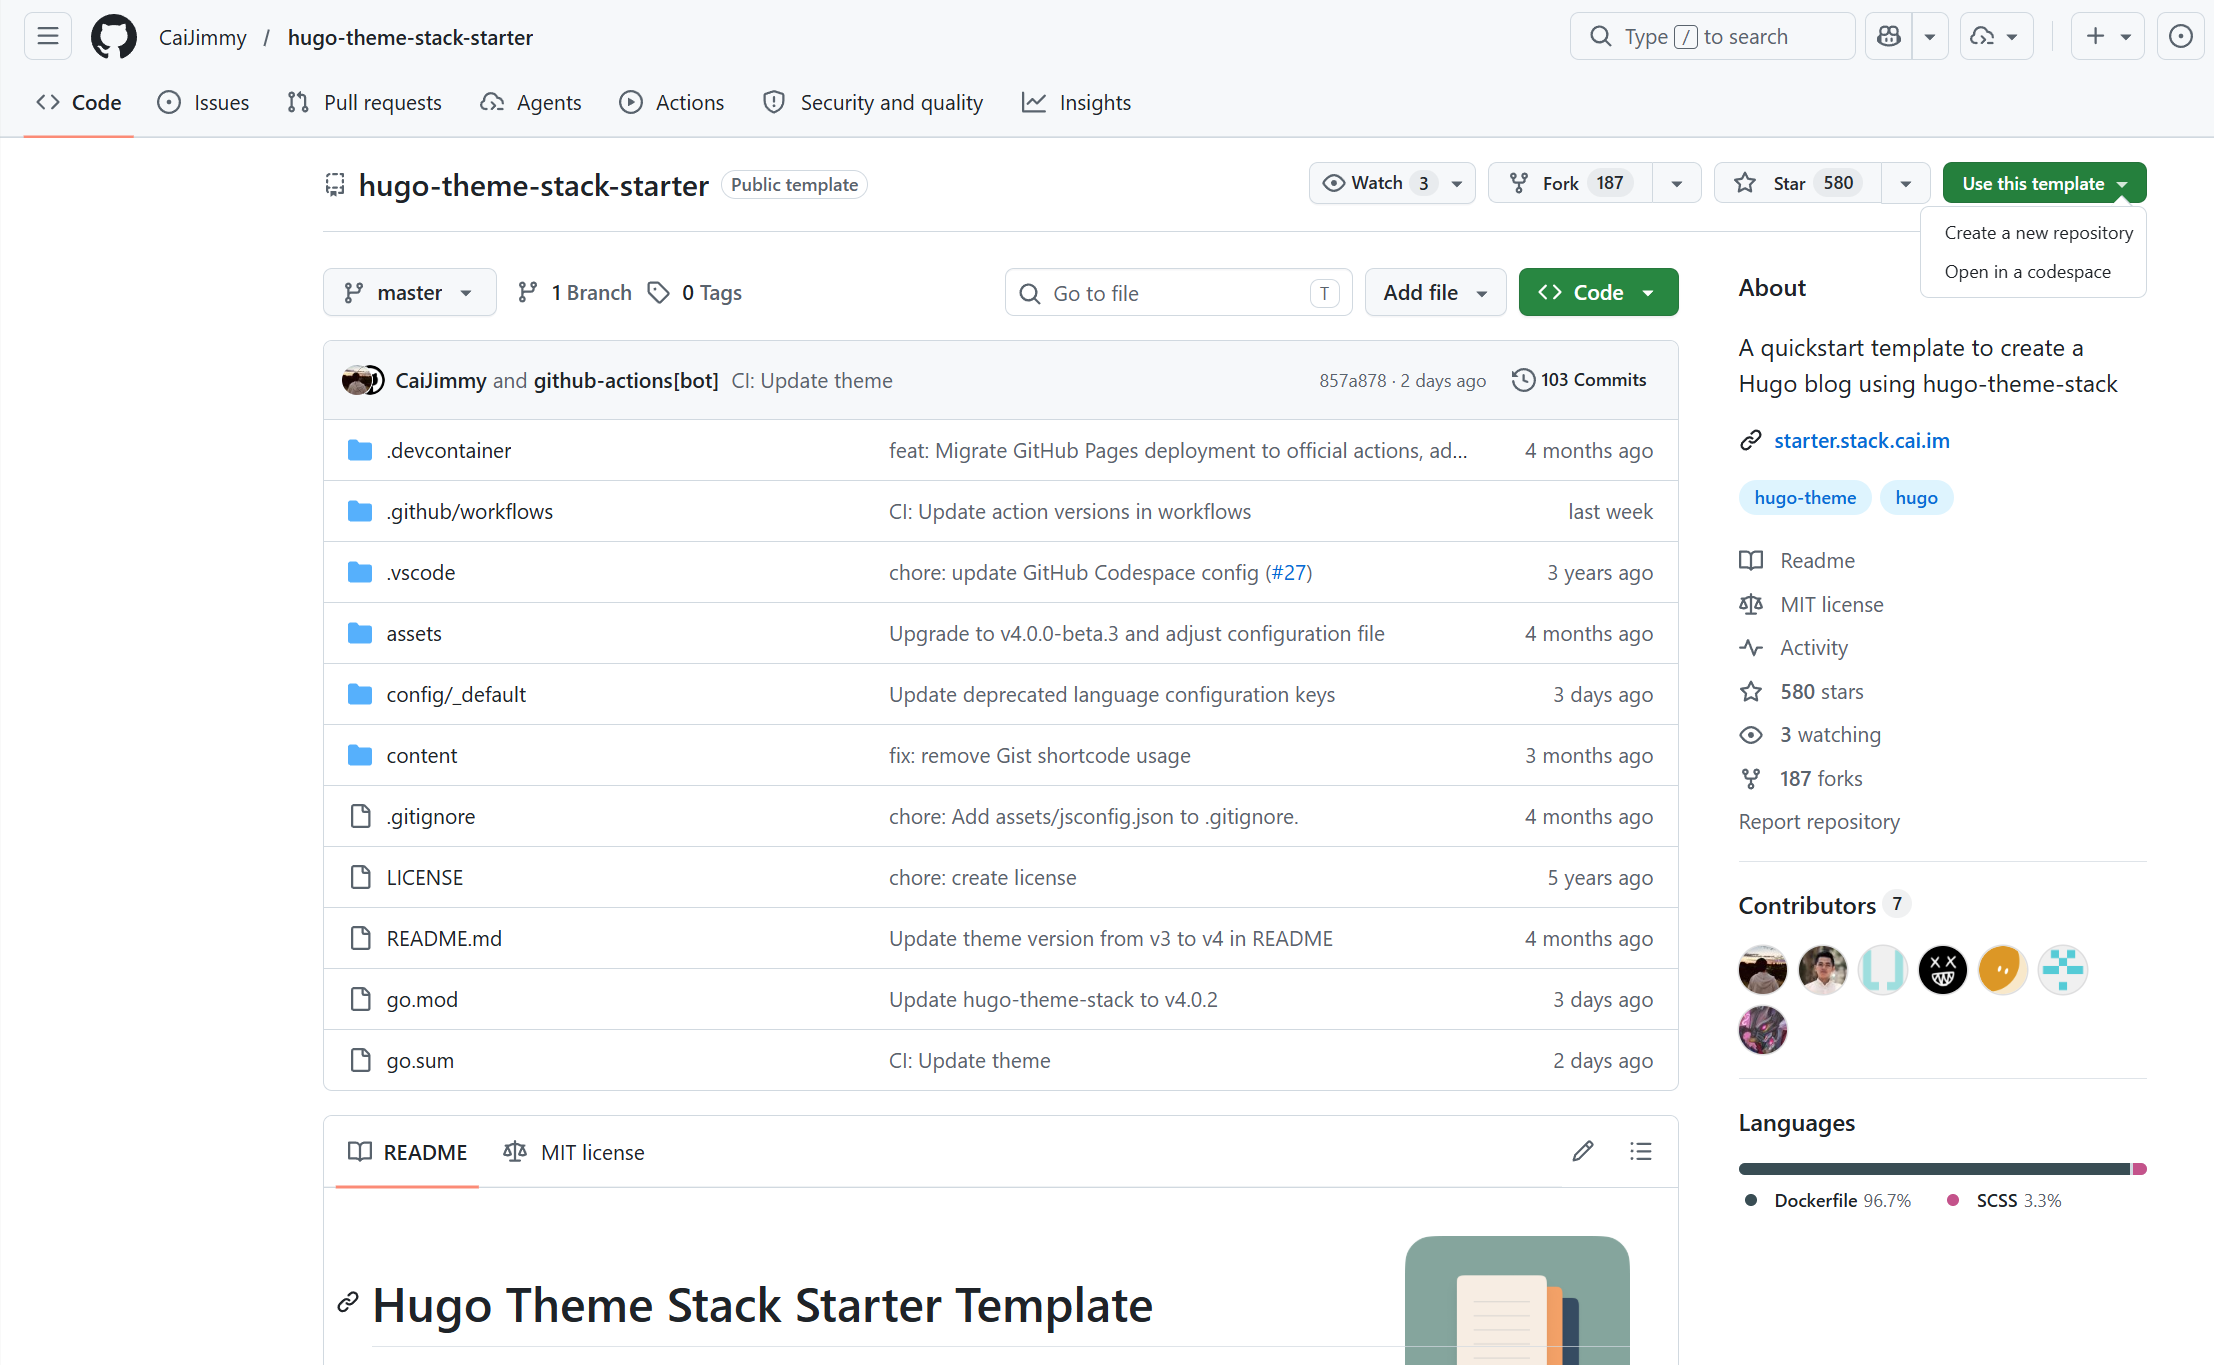This screenshot has width=2214, height=1365.
Task: Switch to the Actions tab
Action: coord(672,103)
